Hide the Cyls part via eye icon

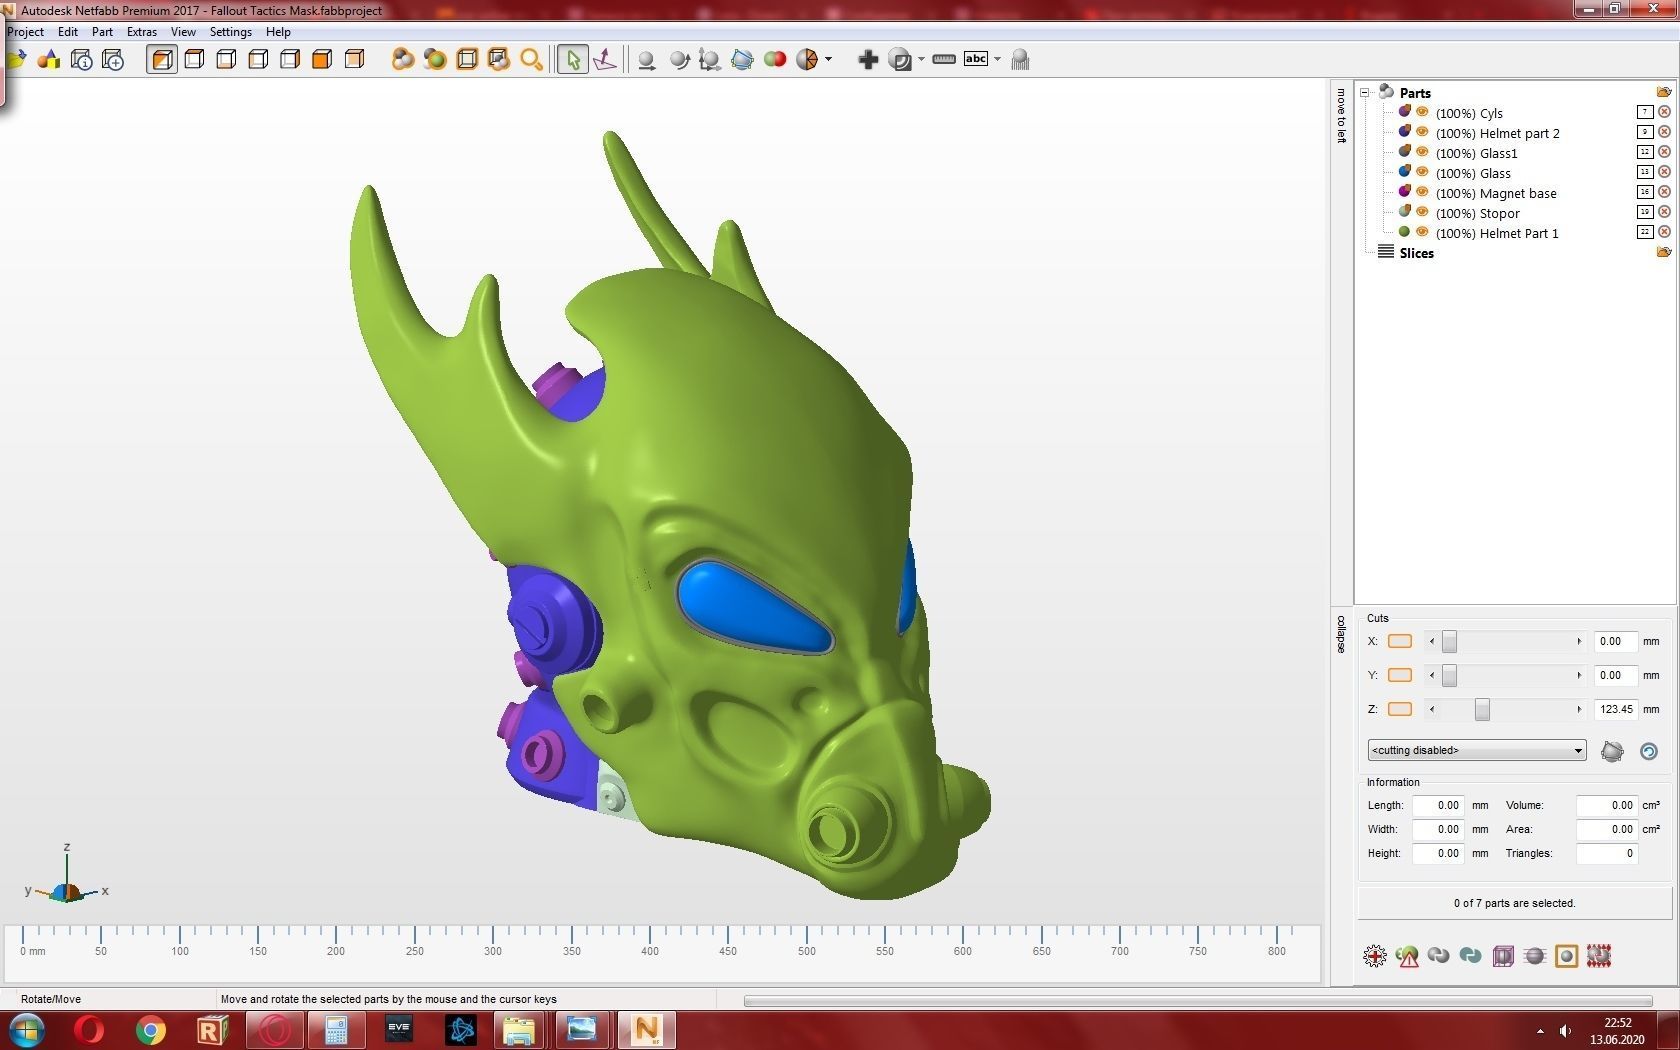1423,112
